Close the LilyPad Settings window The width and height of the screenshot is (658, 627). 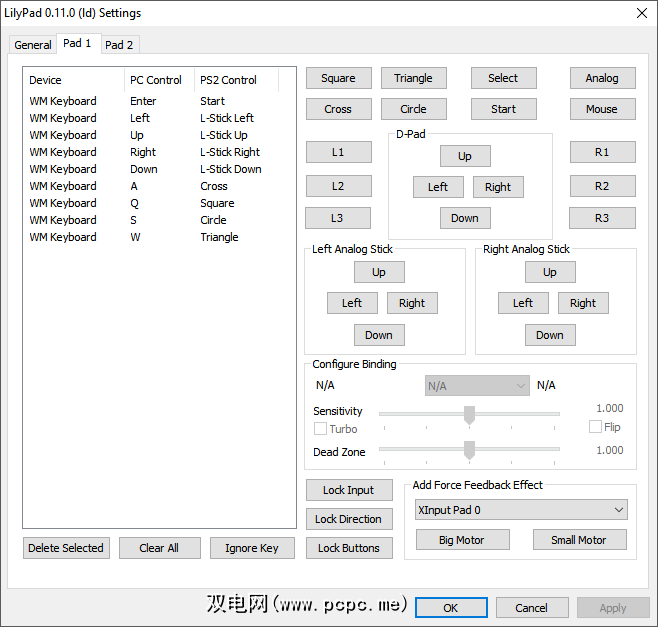pos(641,13)
